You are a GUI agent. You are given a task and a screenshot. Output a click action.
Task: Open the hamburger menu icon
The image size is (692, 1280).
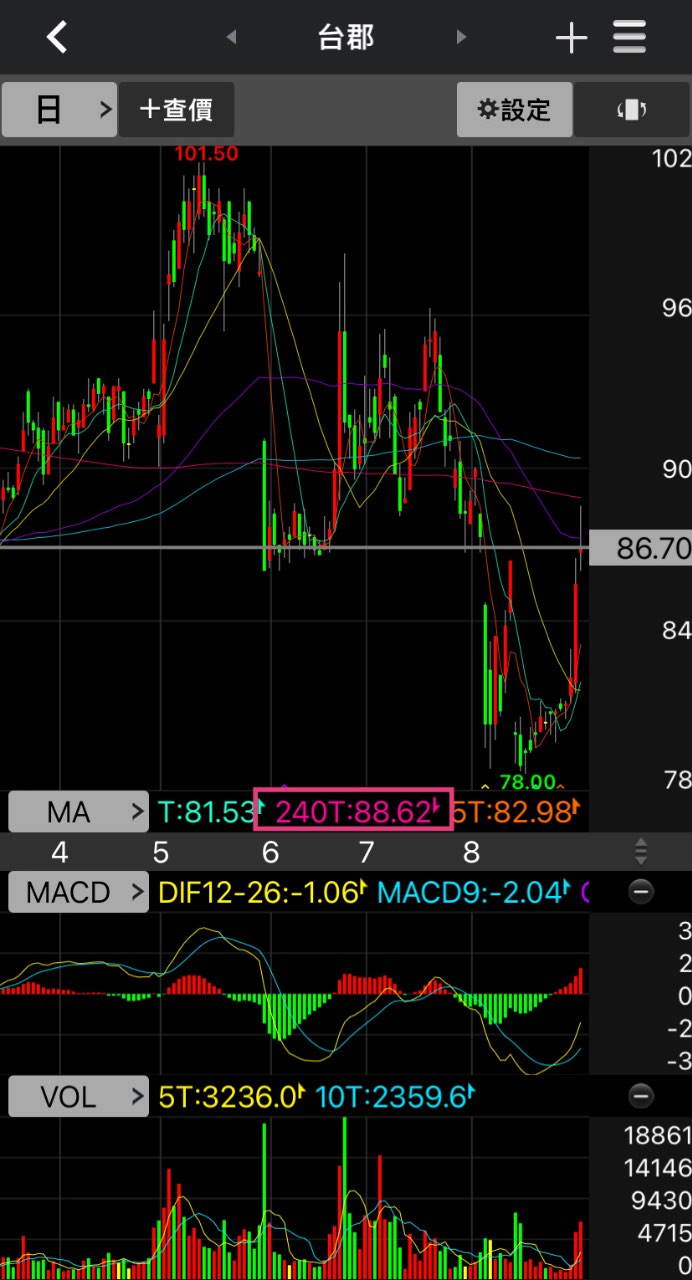point(630,37)
